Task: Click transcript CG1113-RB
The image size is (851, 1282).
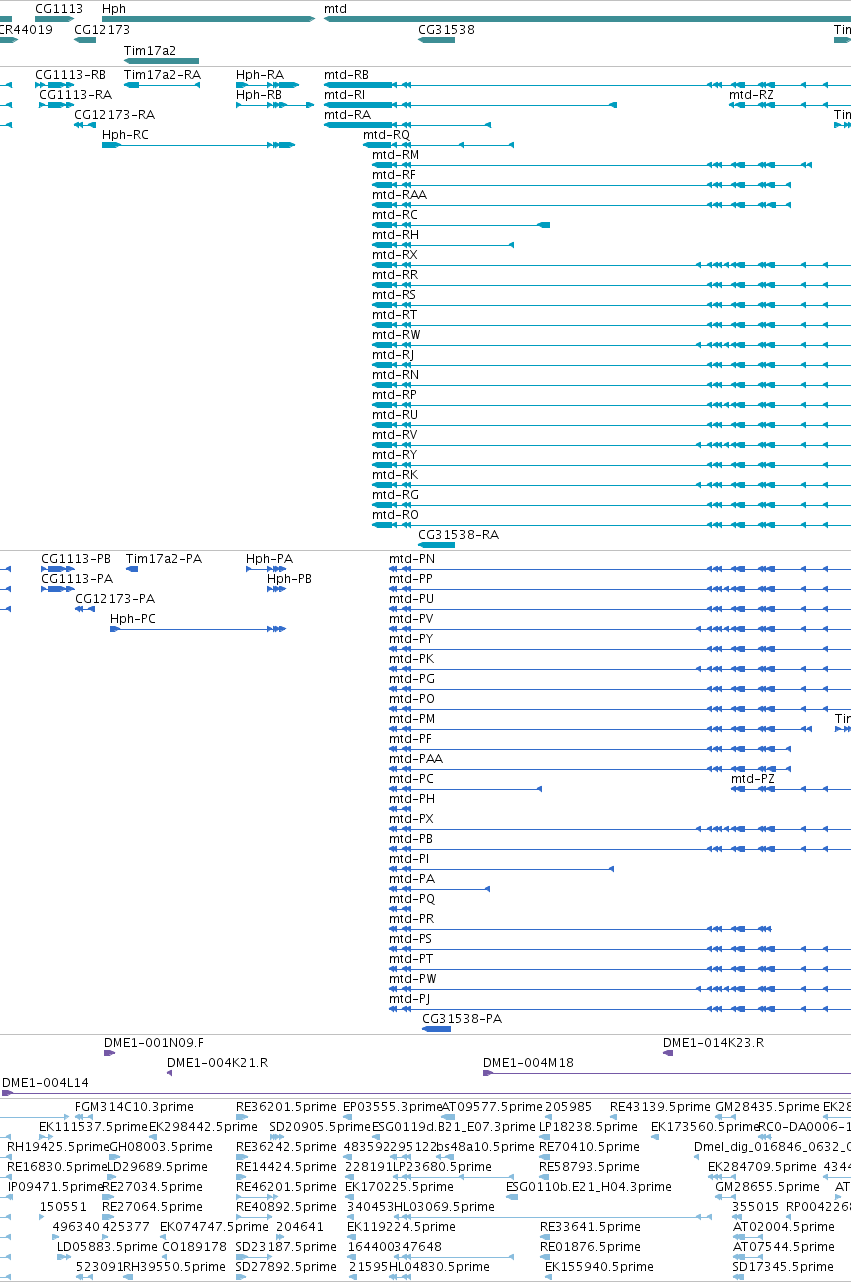Action: tap(70, 75)
